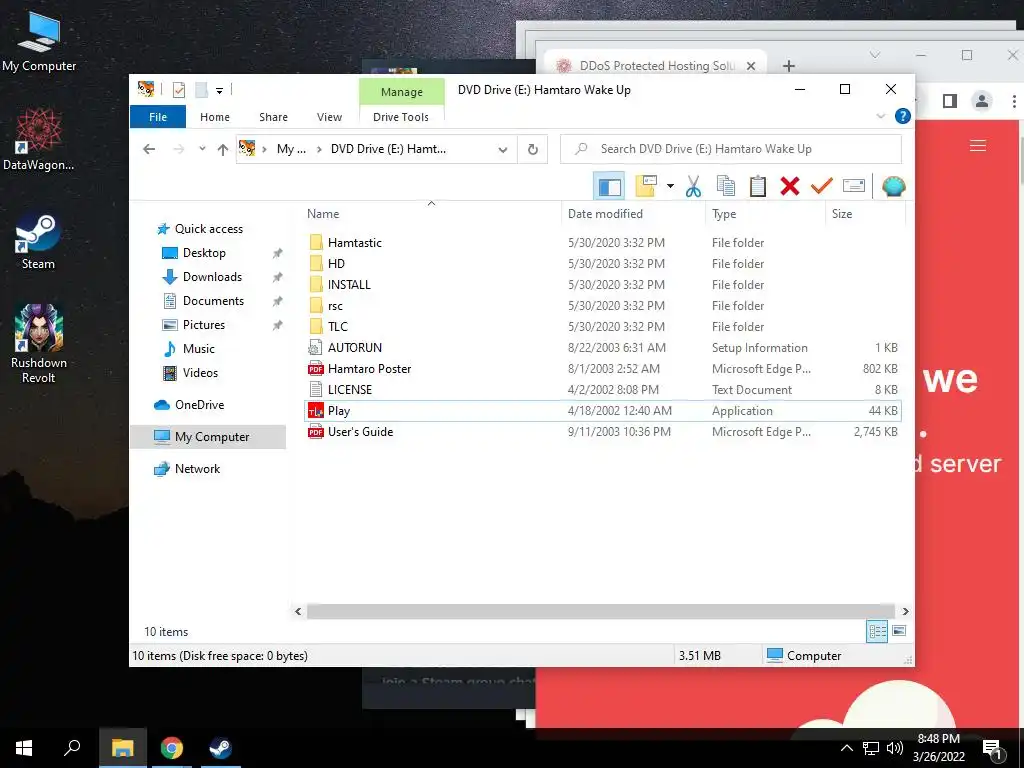The height and width of the screenshot is (768, 1024).
Task: Click the horizontal scrollbar in the file list
Action: pyautogui.click(x=601, y=611)
